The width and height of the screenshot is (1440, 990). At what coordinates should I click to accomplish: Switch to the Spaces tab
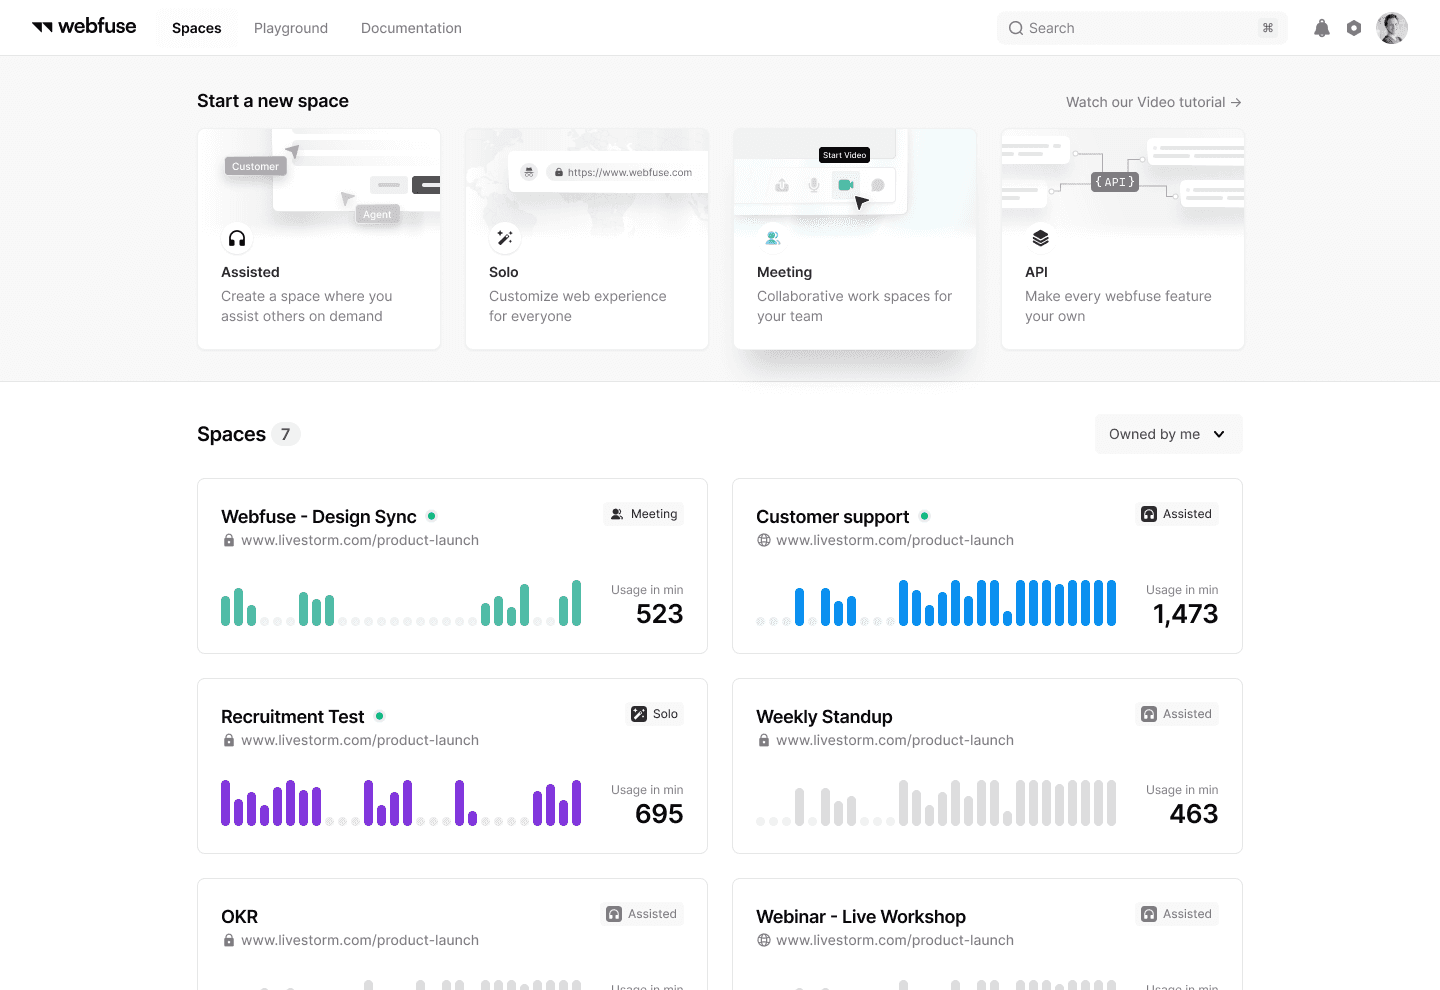tap(197, 28)
